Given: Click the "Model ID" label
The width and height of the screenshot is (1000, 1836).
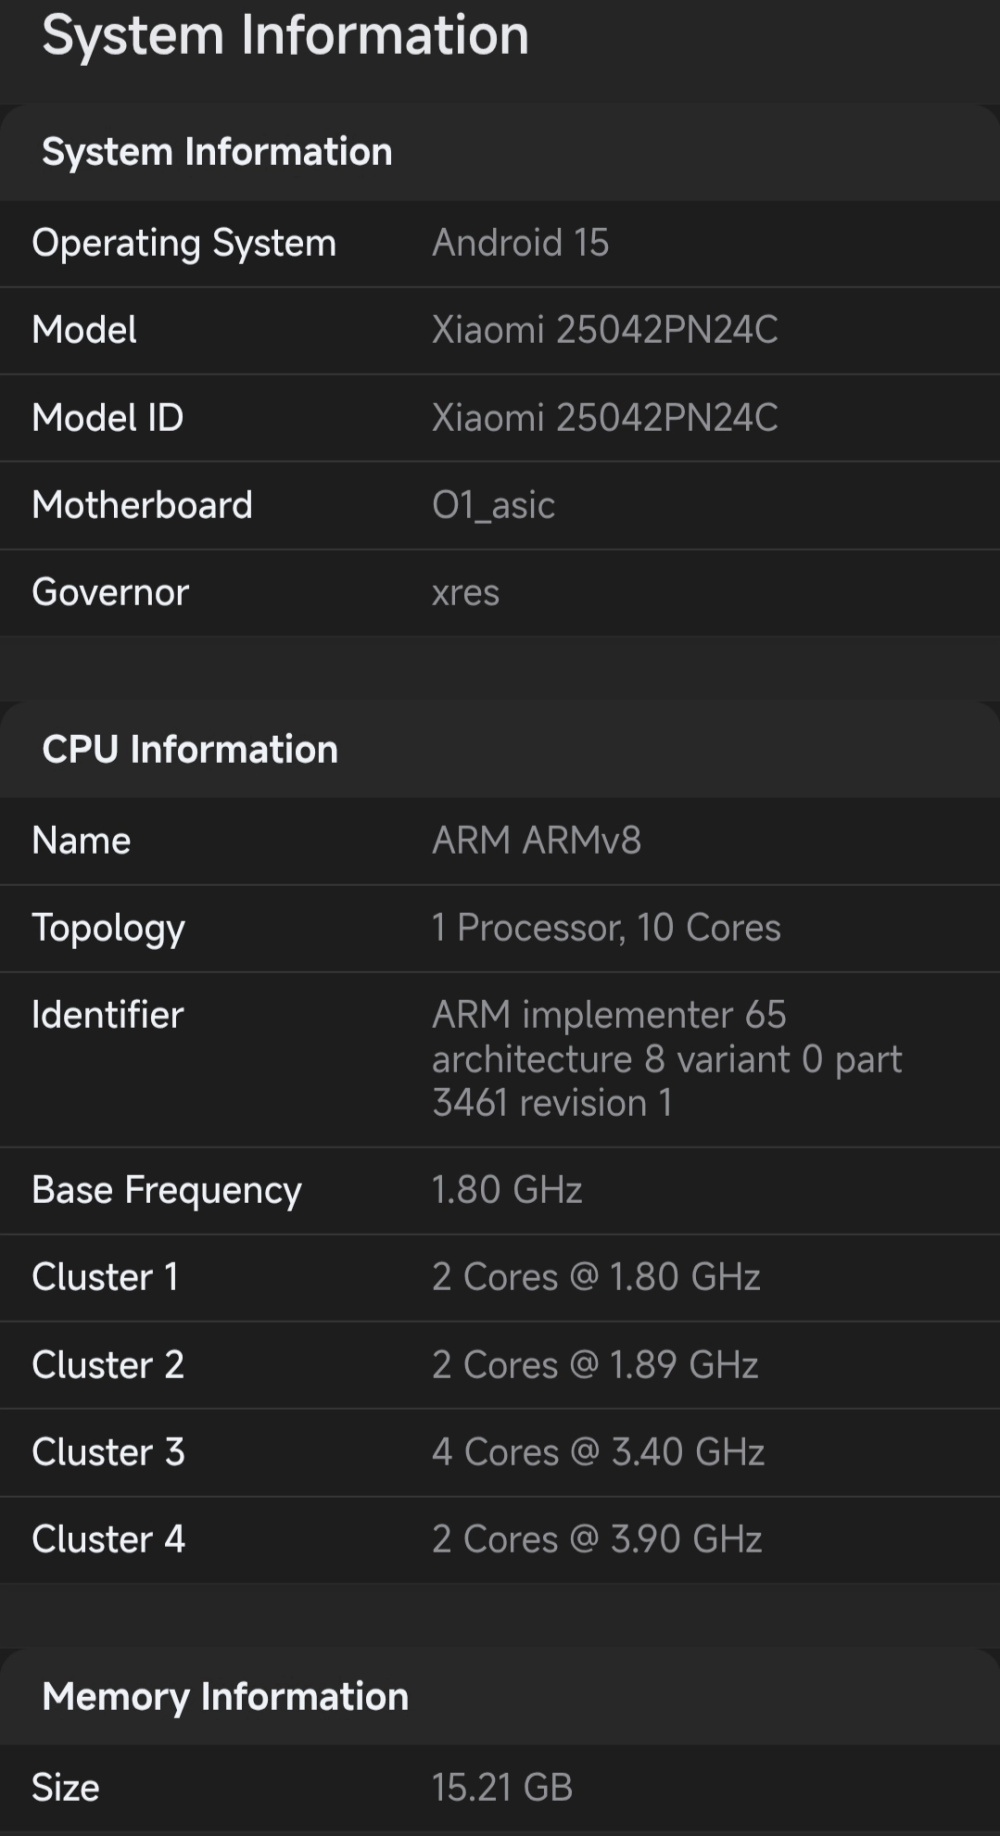Looking at the screenshot, I should 108,418.
